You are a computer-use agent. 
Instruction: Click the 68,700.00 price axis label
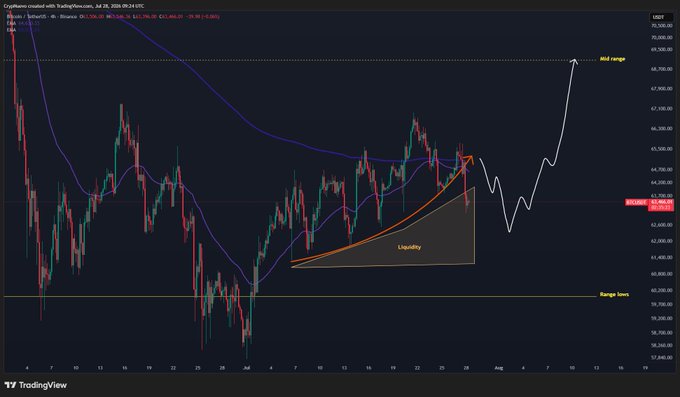coord(661,69)
